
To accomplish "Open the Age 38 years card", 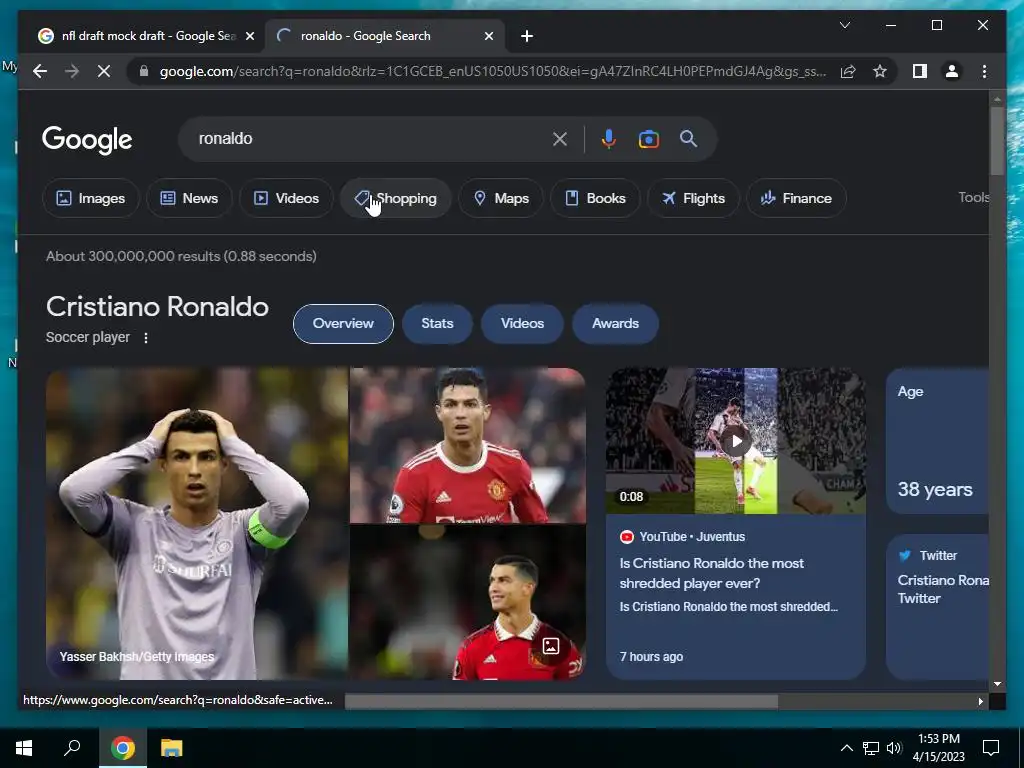I will coord(937,441).
